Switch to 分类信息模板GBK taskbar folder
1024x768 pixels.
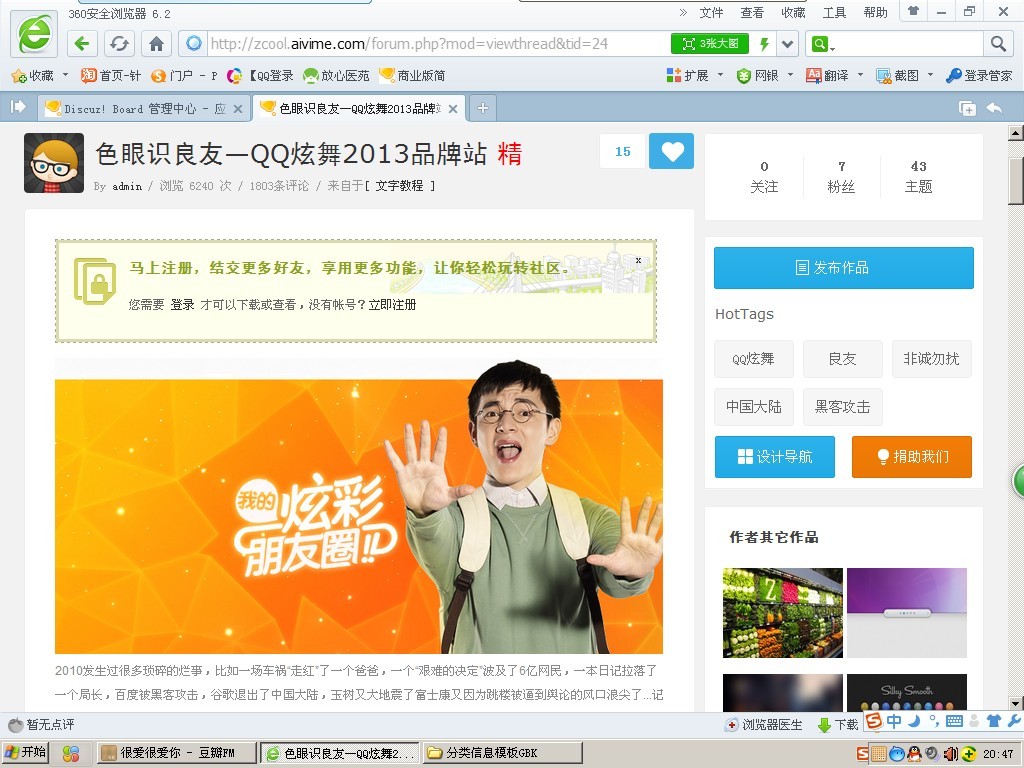502,753
